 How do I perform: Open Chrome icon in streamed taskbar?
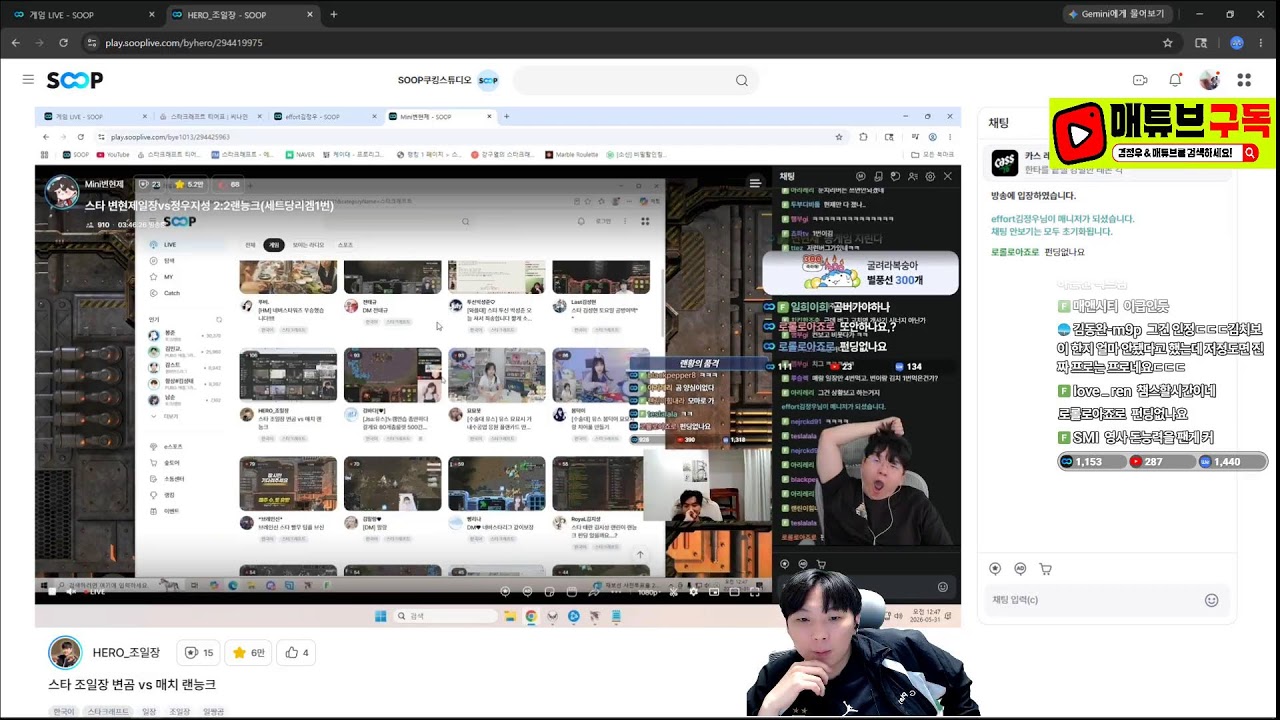[x=531, y=616]
